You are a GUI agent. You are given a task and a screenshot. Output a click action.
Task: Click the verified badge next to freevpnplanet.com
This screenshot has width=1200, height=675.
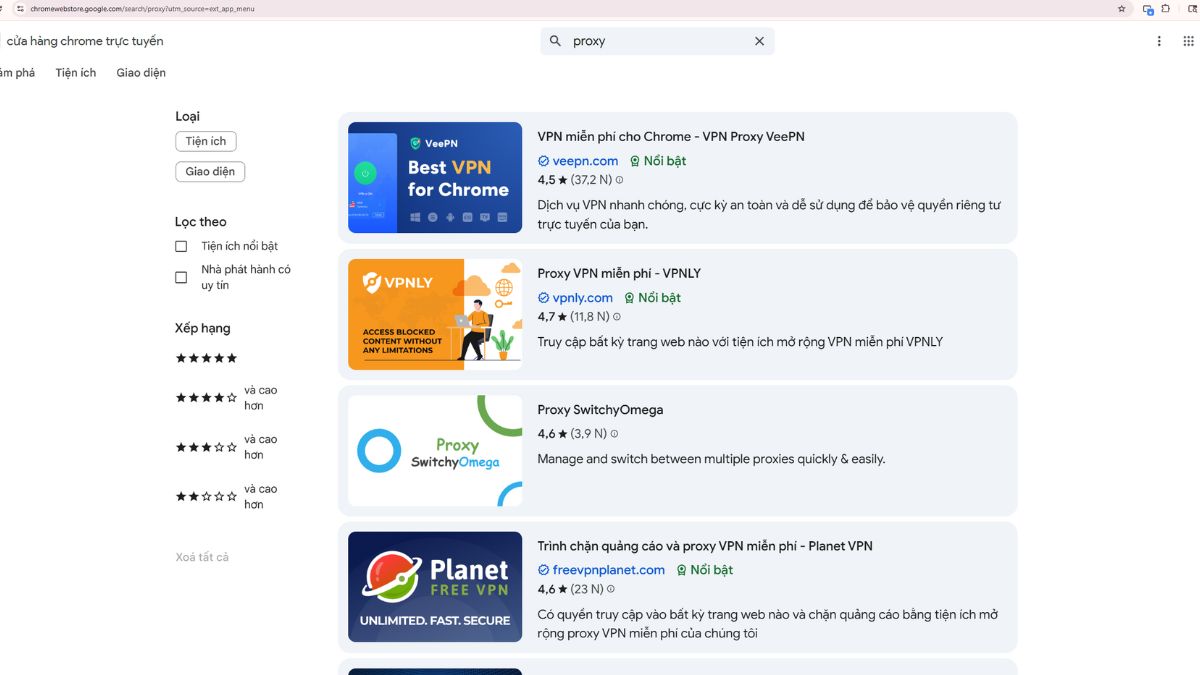tap(543, 570)
